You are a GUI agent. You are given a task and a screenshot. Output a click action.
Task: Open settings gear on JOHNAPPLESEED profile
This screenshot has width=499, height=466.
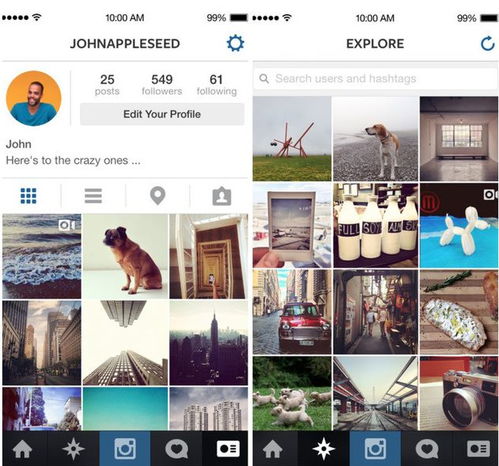point(235,43)
